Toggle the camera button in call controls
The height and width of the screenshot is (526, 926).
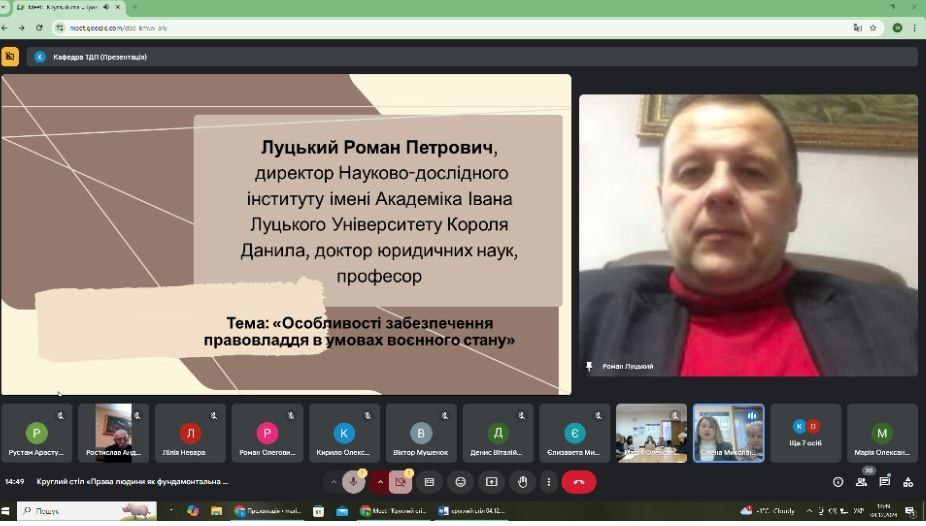coord(400,482)
